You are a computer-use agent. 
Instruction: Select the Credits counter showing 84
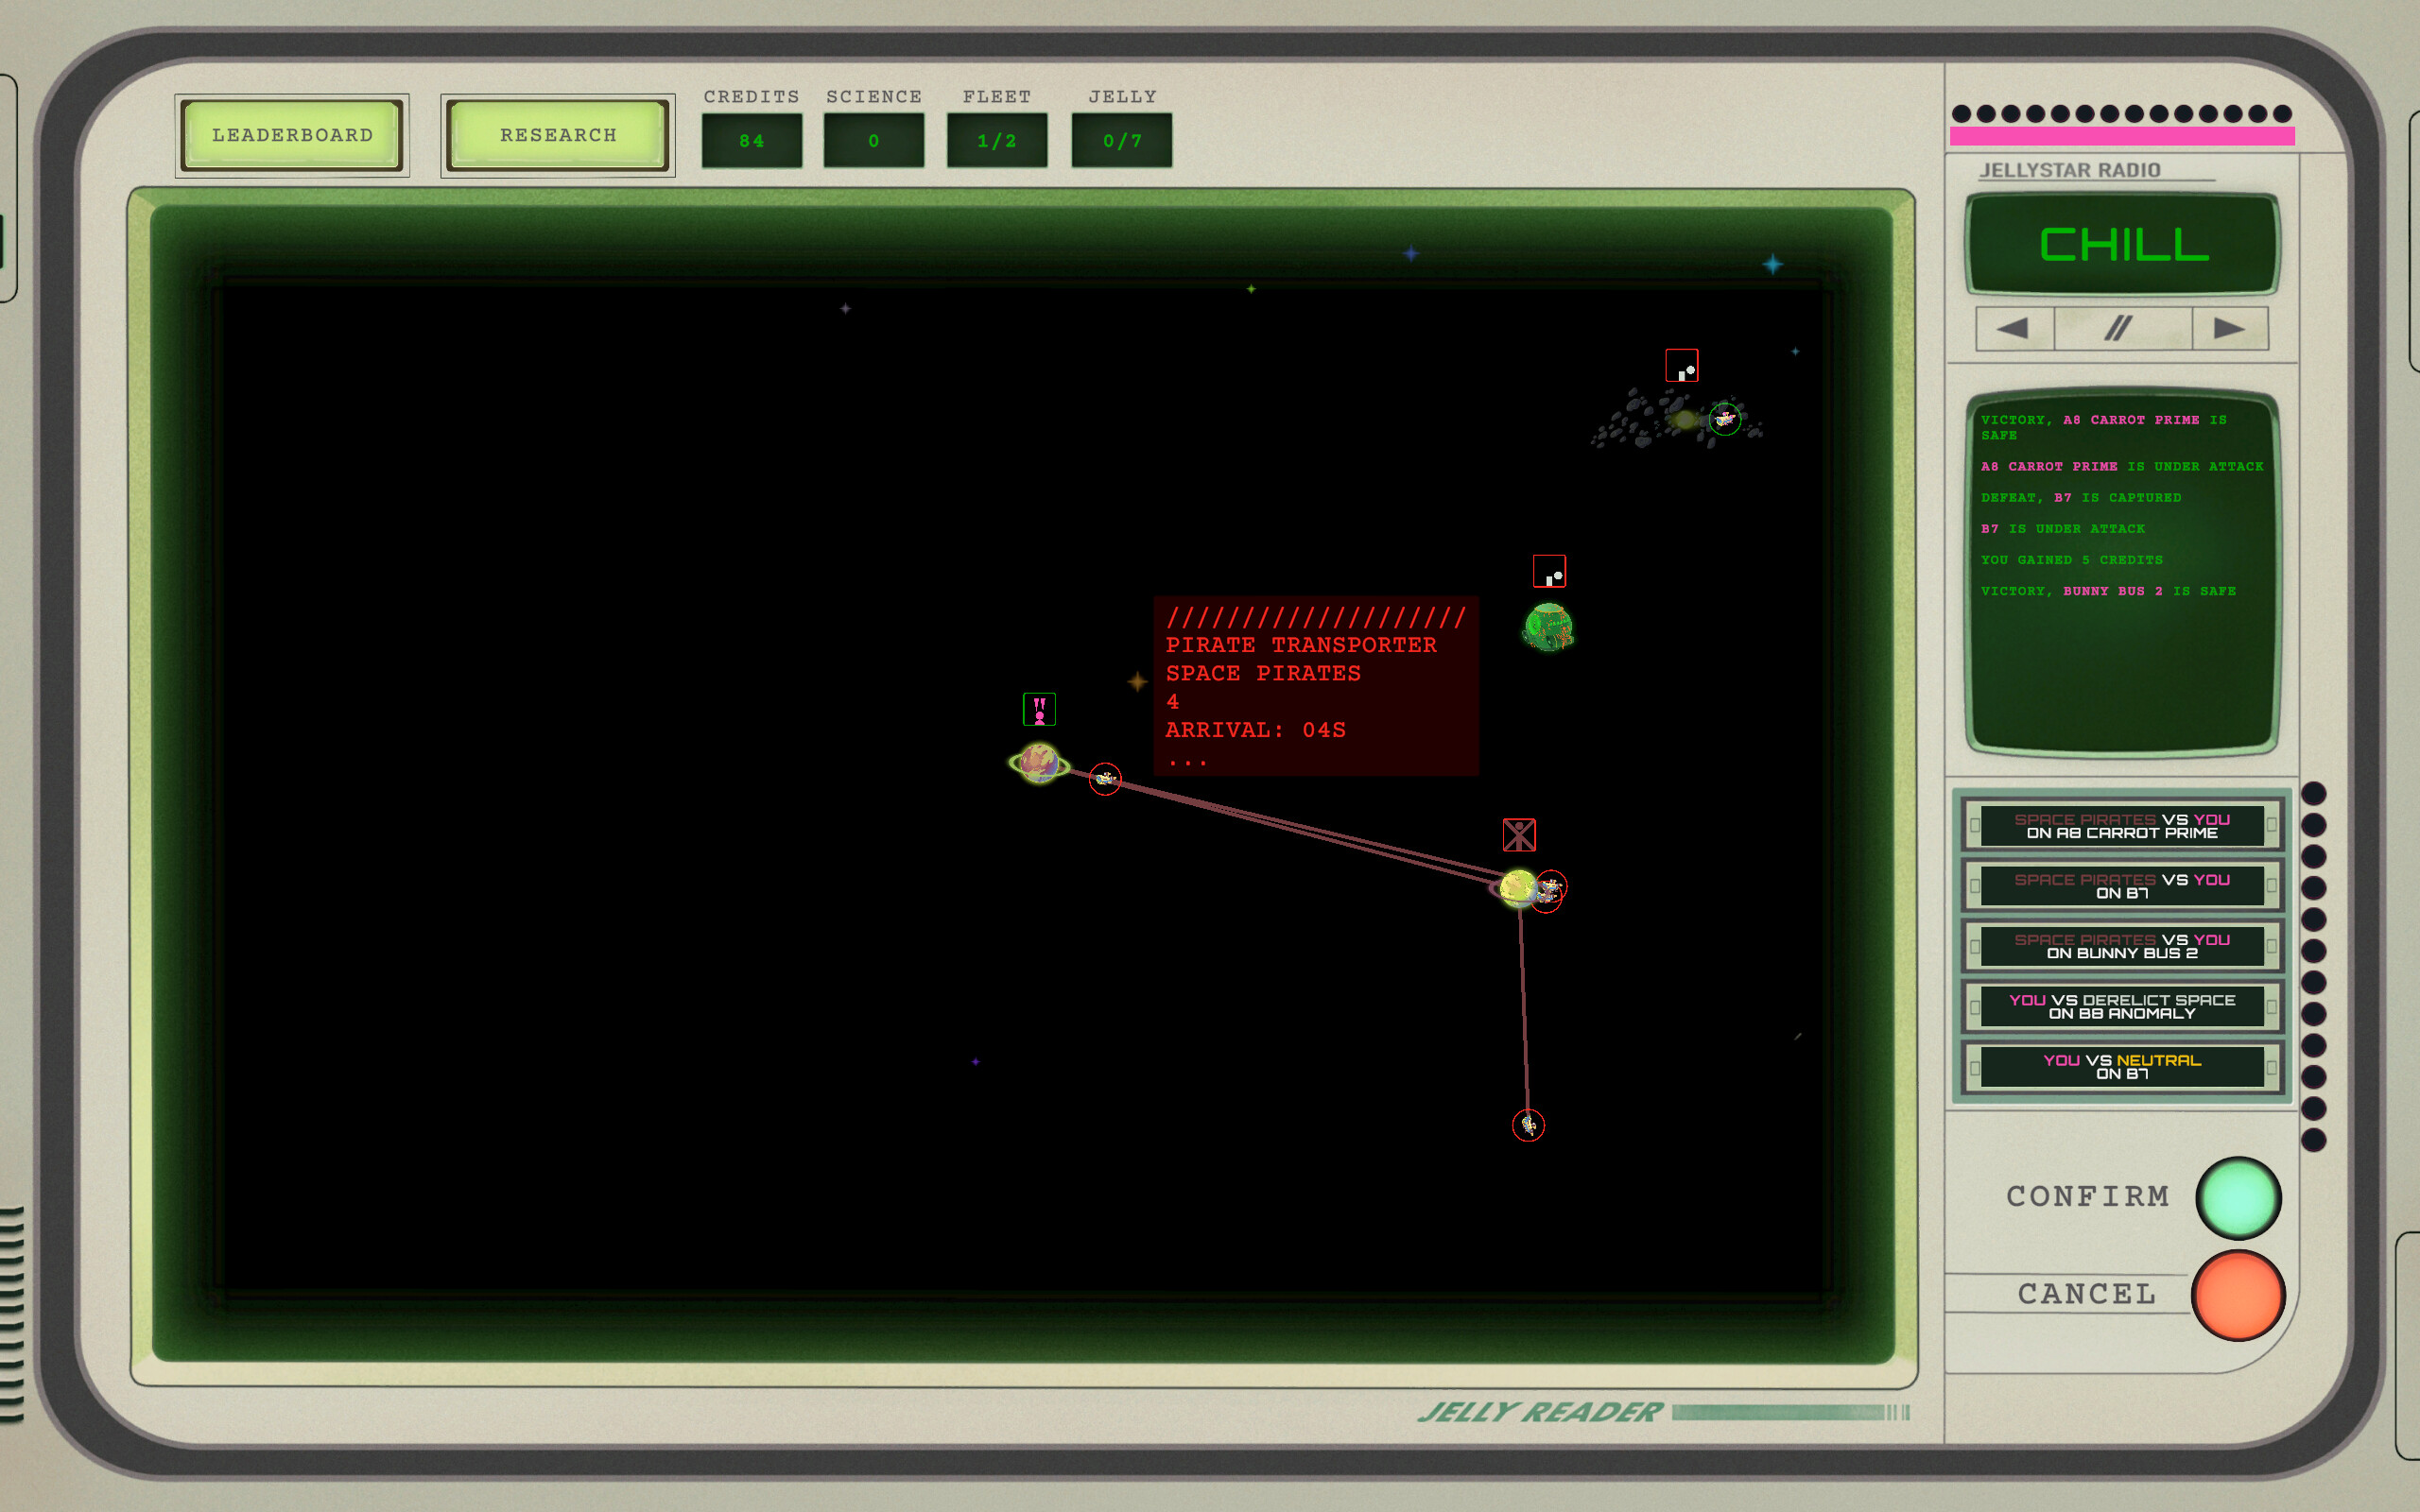(x=751, y=141)
